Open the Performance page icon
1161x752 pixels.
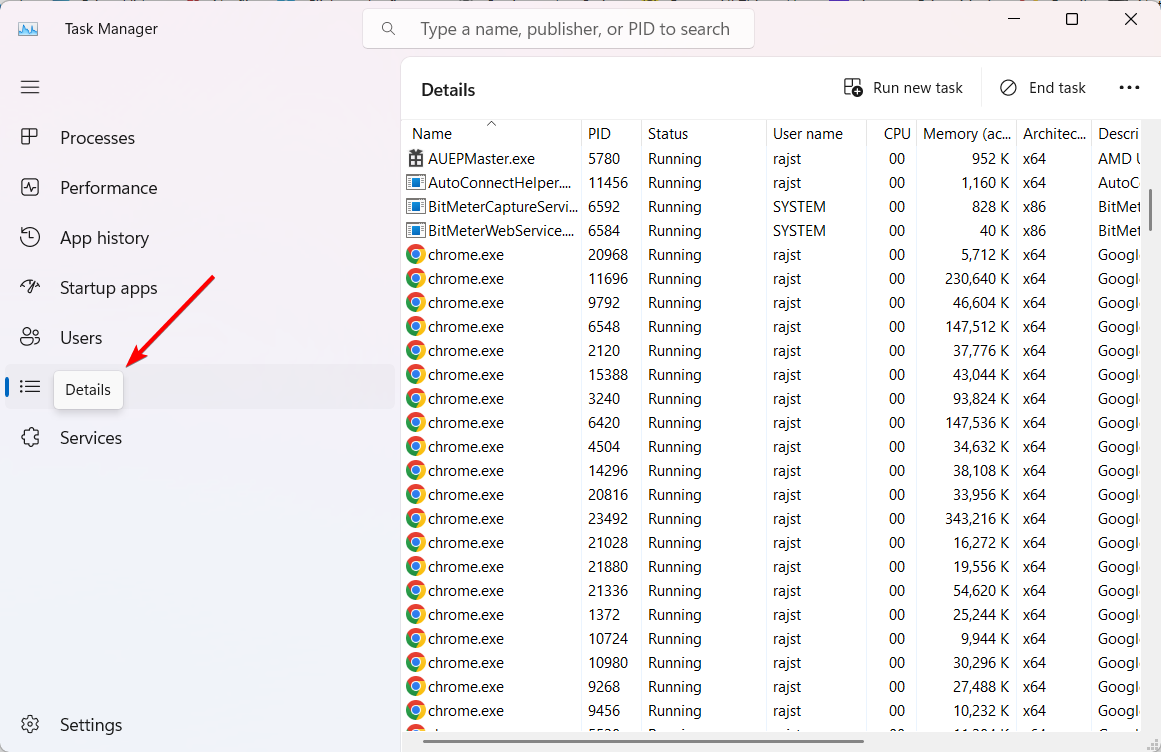(x=30, y=187)
